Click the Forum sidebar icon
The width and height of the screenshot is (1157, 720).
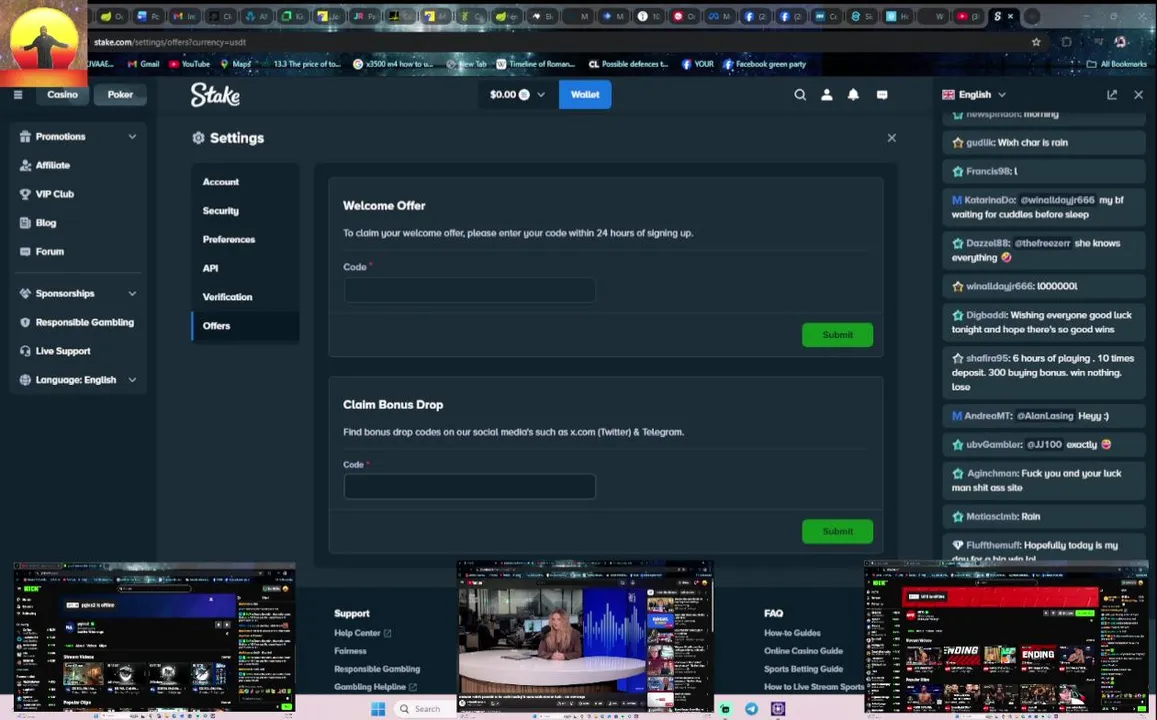[25, 252]
